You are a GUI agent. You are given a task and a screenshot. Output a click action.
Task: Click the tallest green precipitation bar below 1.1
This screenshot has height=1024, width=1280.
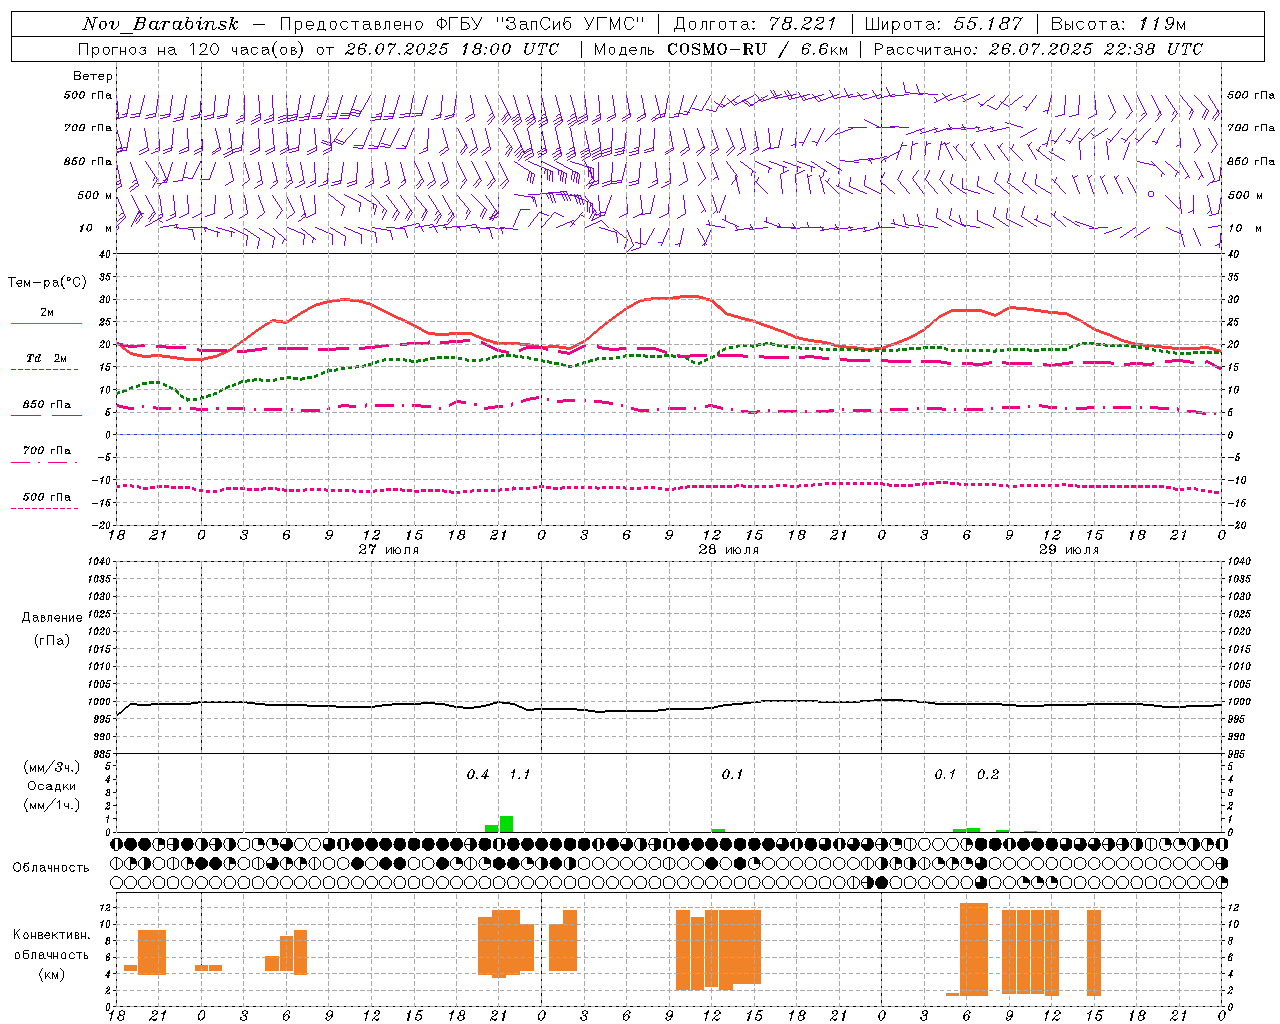(x=506, y=824)
